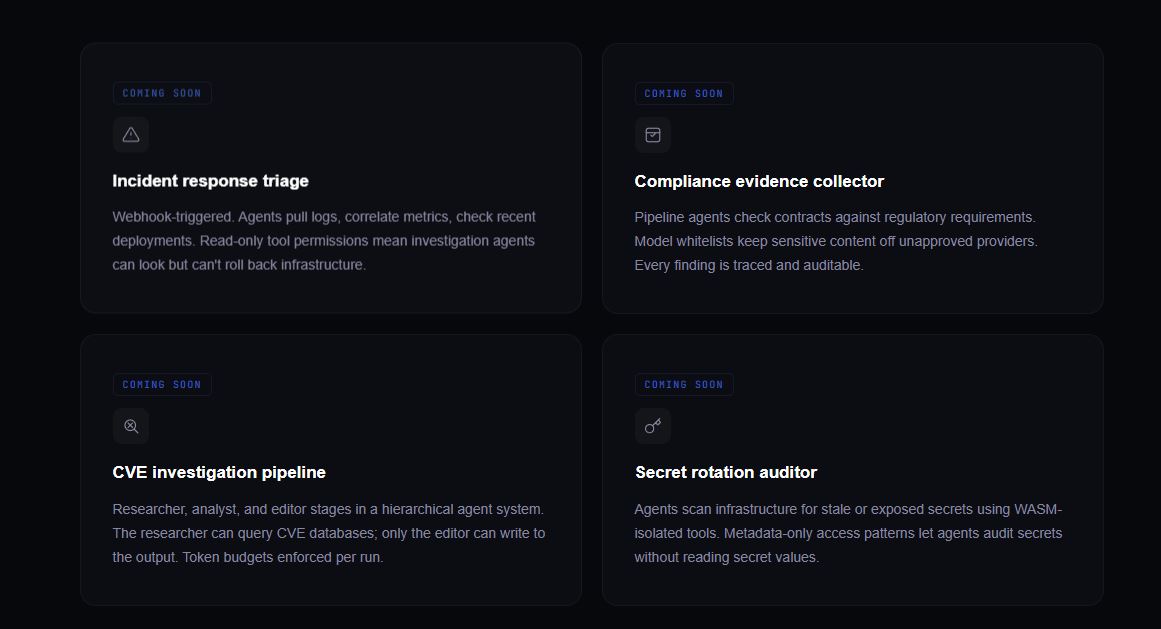Open the Compliance evidence collector heading

pos(759,181)
